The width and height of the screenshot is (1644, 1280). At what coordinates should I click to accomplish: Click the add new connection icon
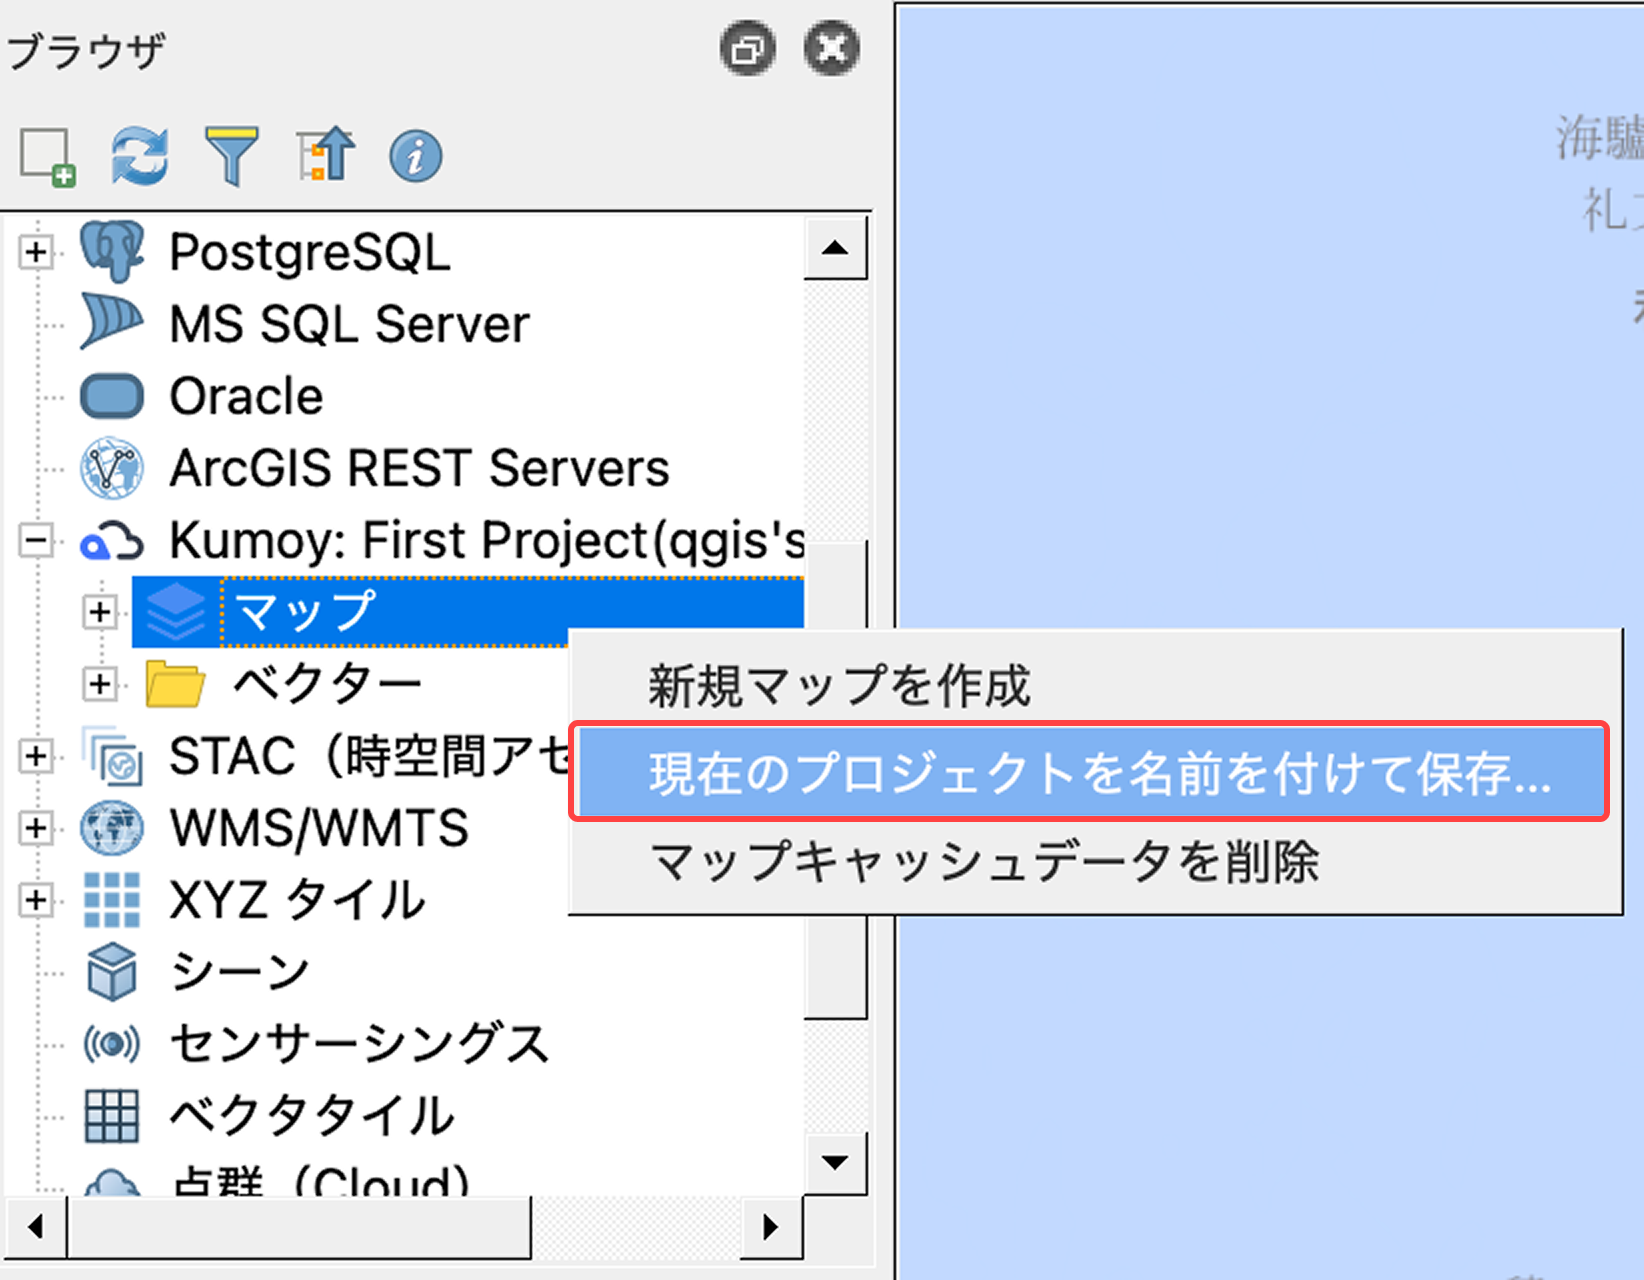pos(46,155)
